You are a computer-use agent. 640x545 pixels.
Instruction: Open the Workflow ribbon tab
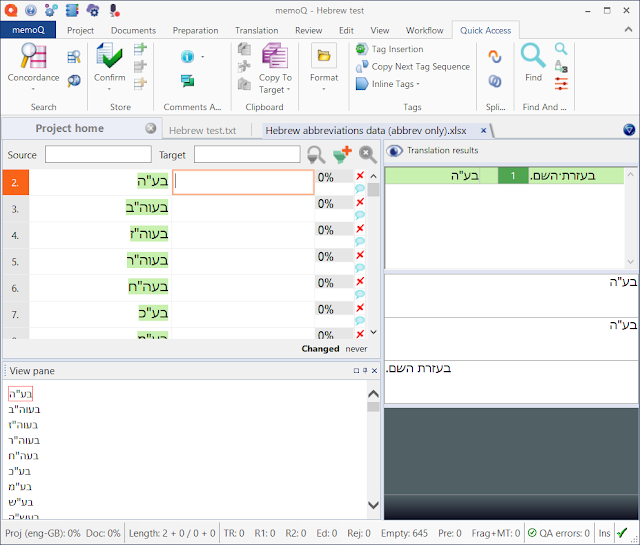click(424, 31)
